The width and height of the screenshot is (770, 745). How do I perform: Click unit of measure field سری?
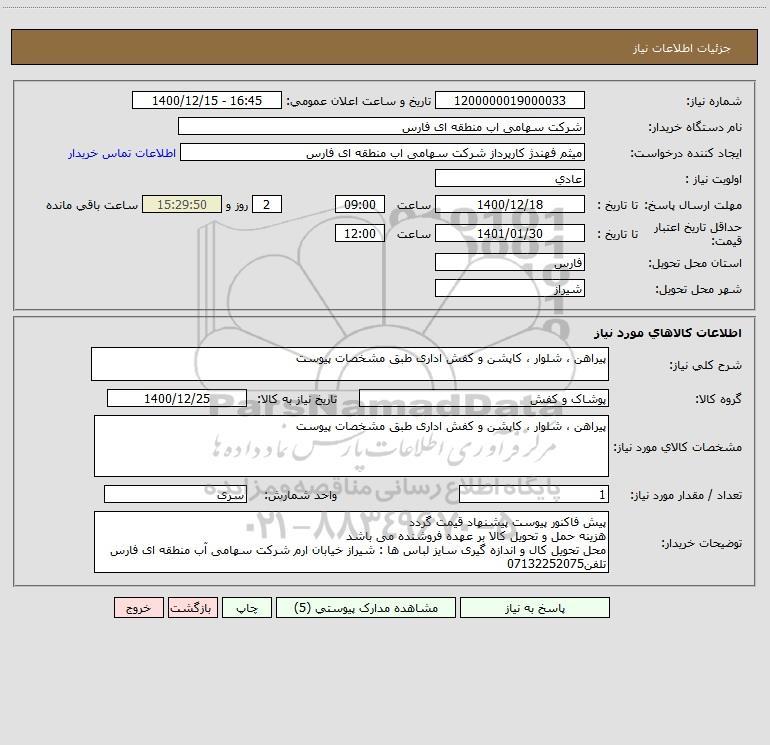coord(175,495)
